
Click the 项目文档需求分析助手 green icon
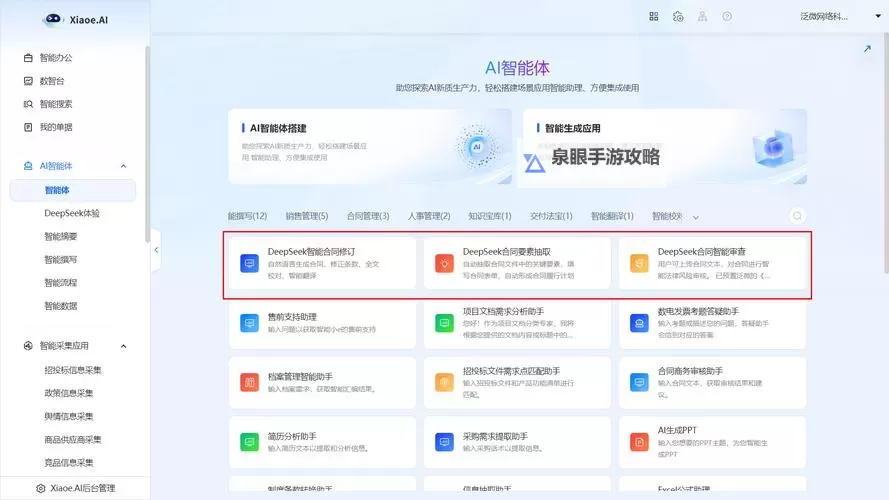[x=444, y=323]
